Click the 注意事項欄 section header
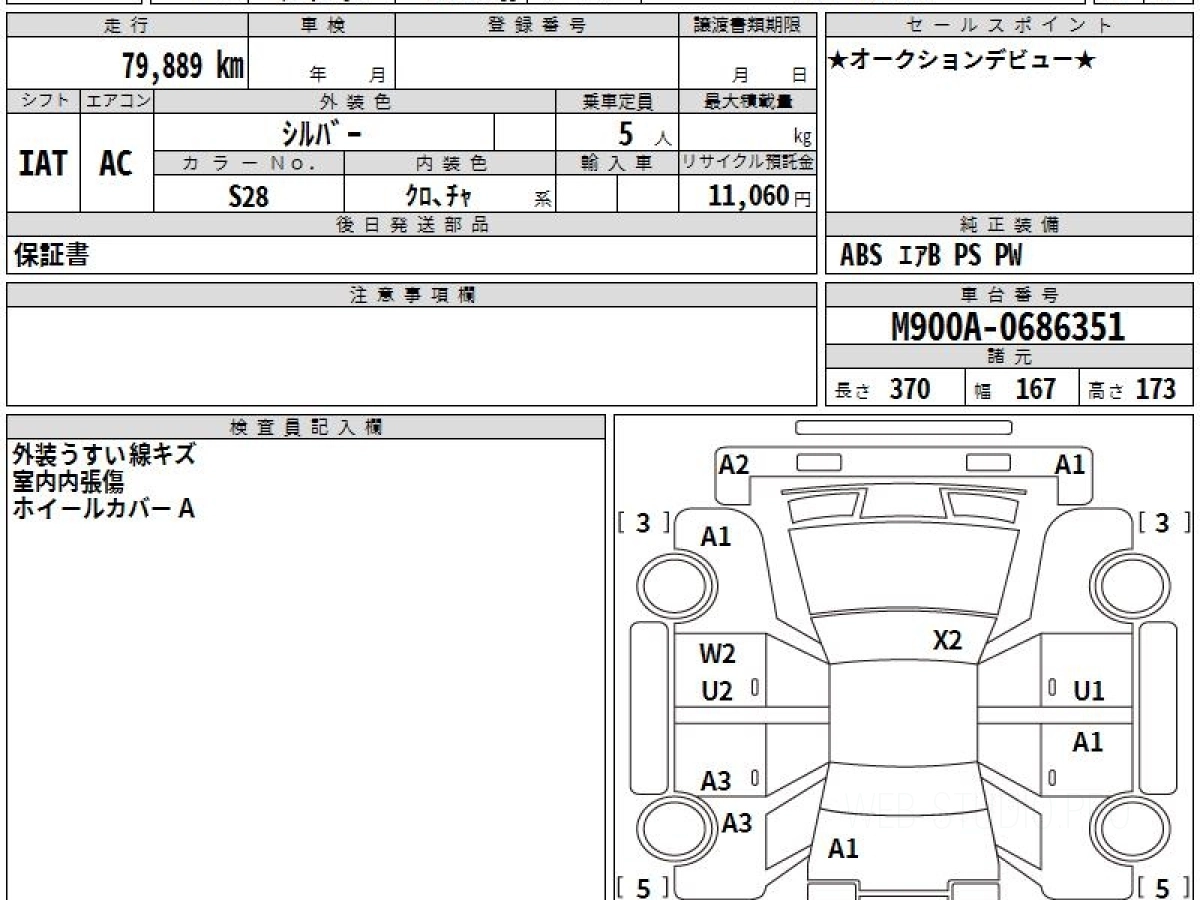The height and width of the screenshot is (900, 1200). point(412,295)
